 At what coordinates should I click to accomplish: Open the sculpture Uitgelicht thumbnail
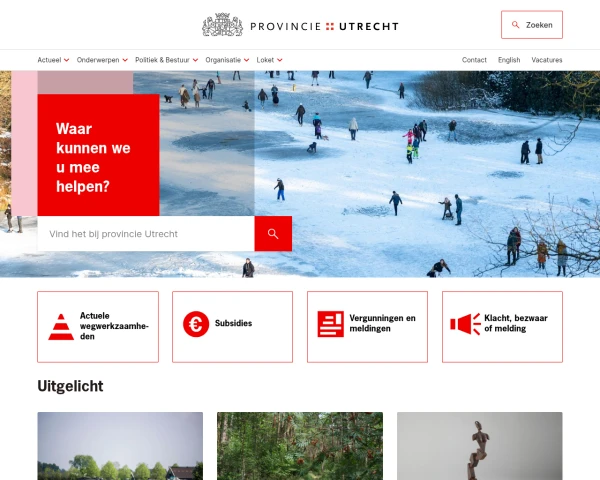[480, 446]
